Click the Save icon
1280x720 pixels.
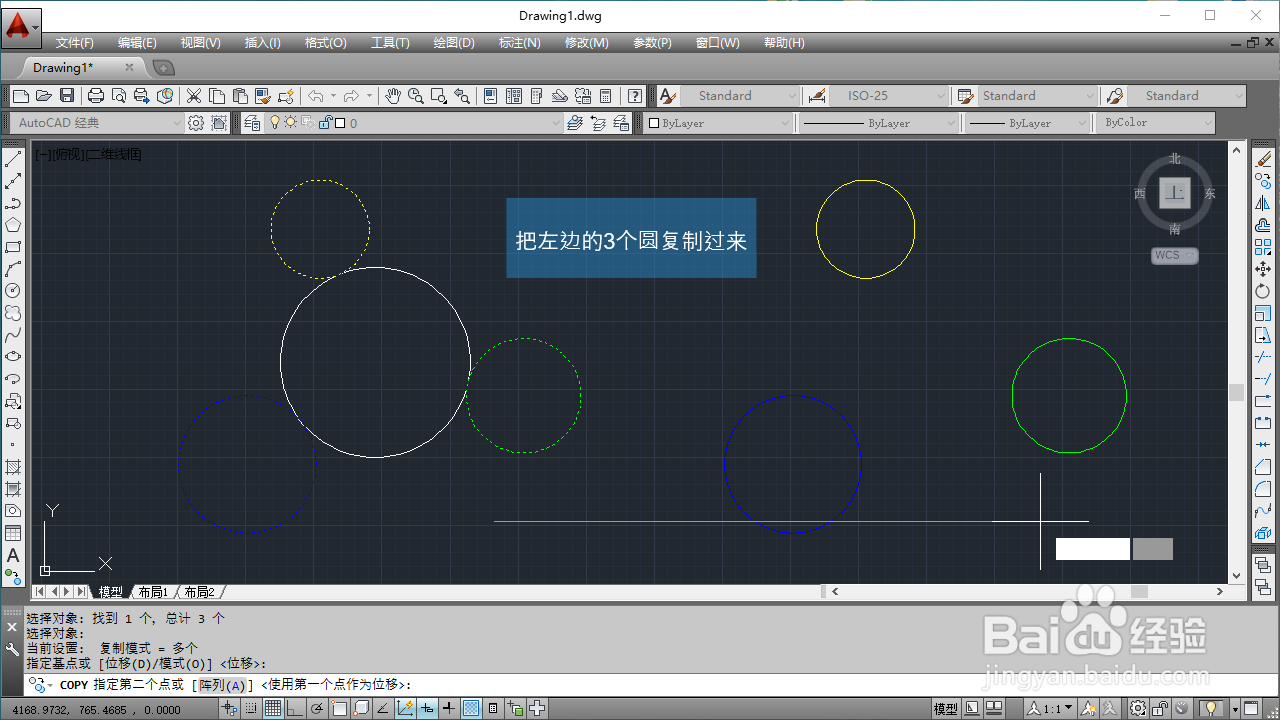[67, 96]
